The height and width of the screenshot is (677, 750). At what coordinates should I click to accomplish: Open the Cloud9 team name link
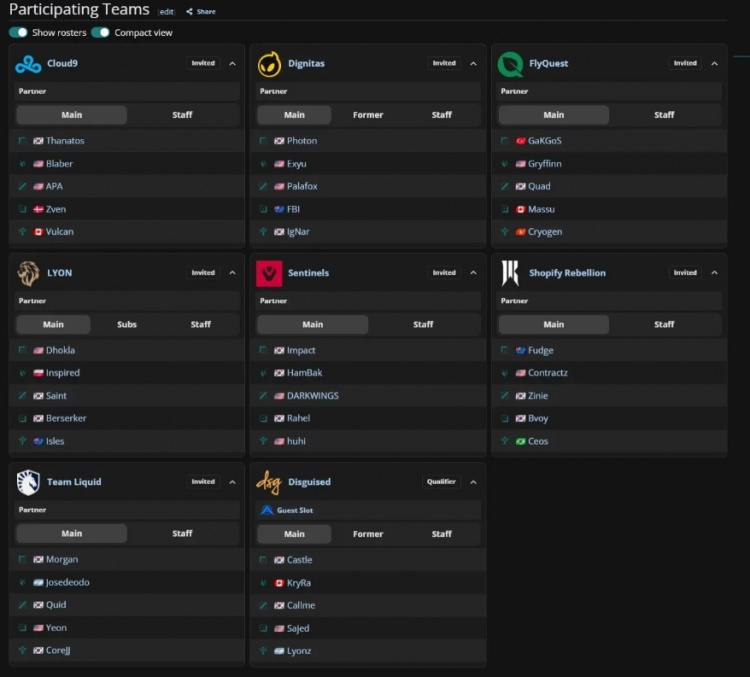[62, 63]
